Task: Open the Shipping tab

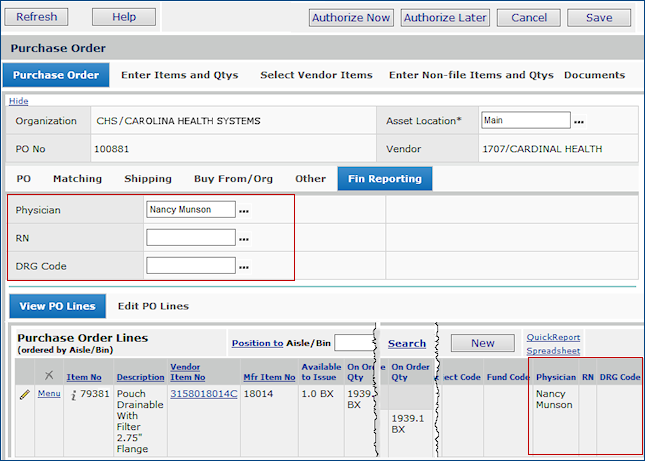Action: 147,179
